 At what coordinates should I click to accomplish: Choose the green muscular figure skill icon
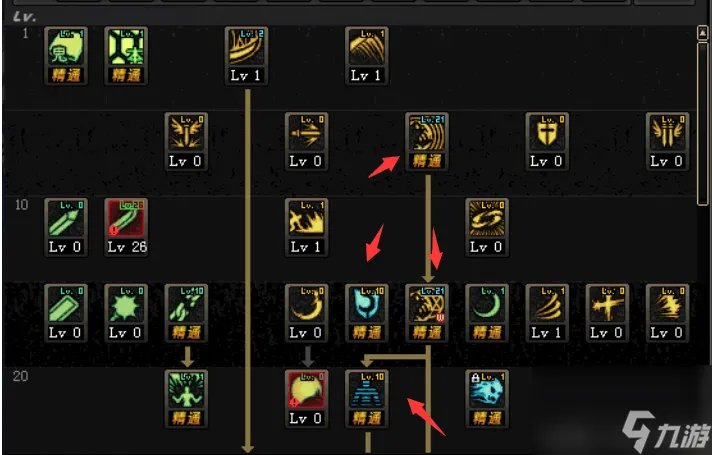point(186,398)
